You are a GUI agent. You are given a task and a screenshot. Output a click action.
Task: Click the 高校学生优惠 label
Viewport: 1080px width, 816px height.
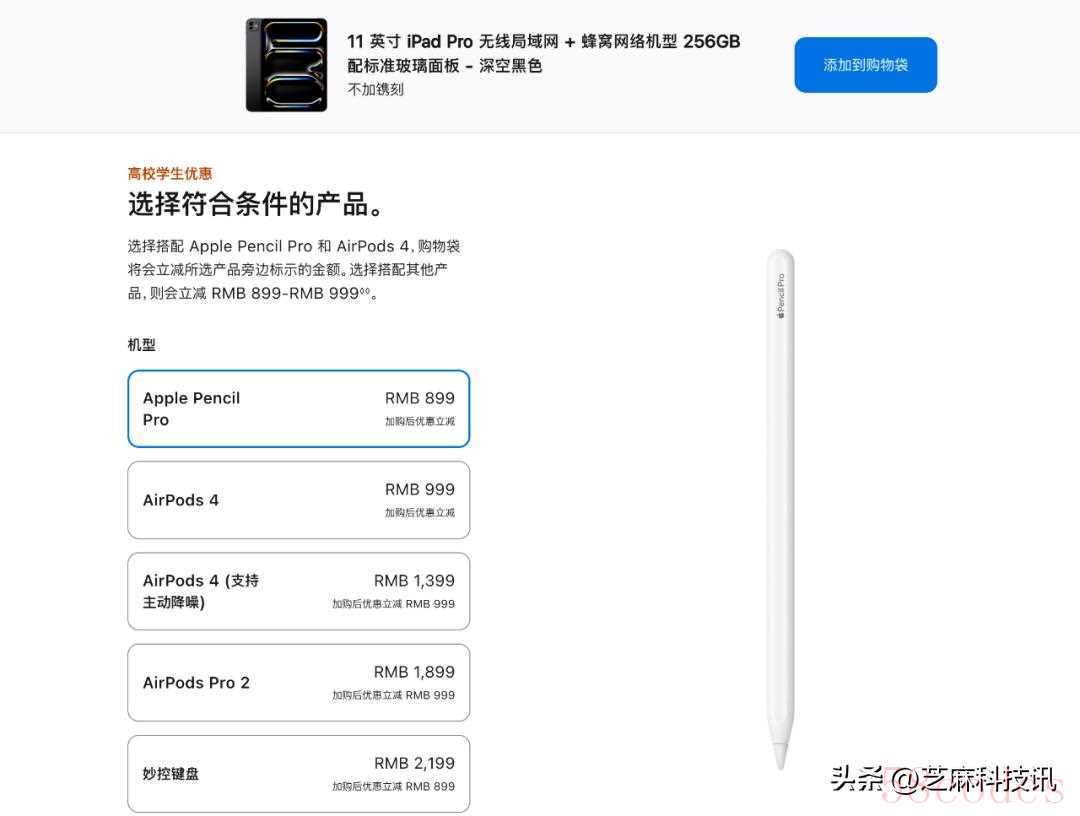169,174
